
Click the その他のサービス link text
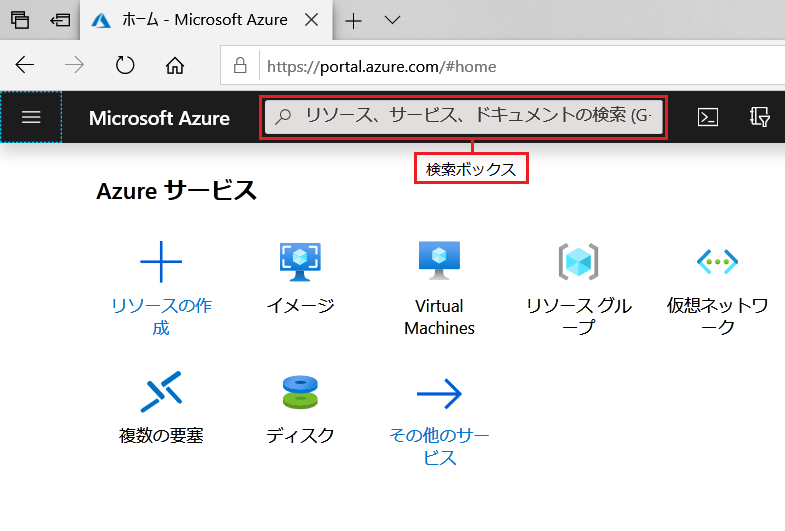coord(439,446)
